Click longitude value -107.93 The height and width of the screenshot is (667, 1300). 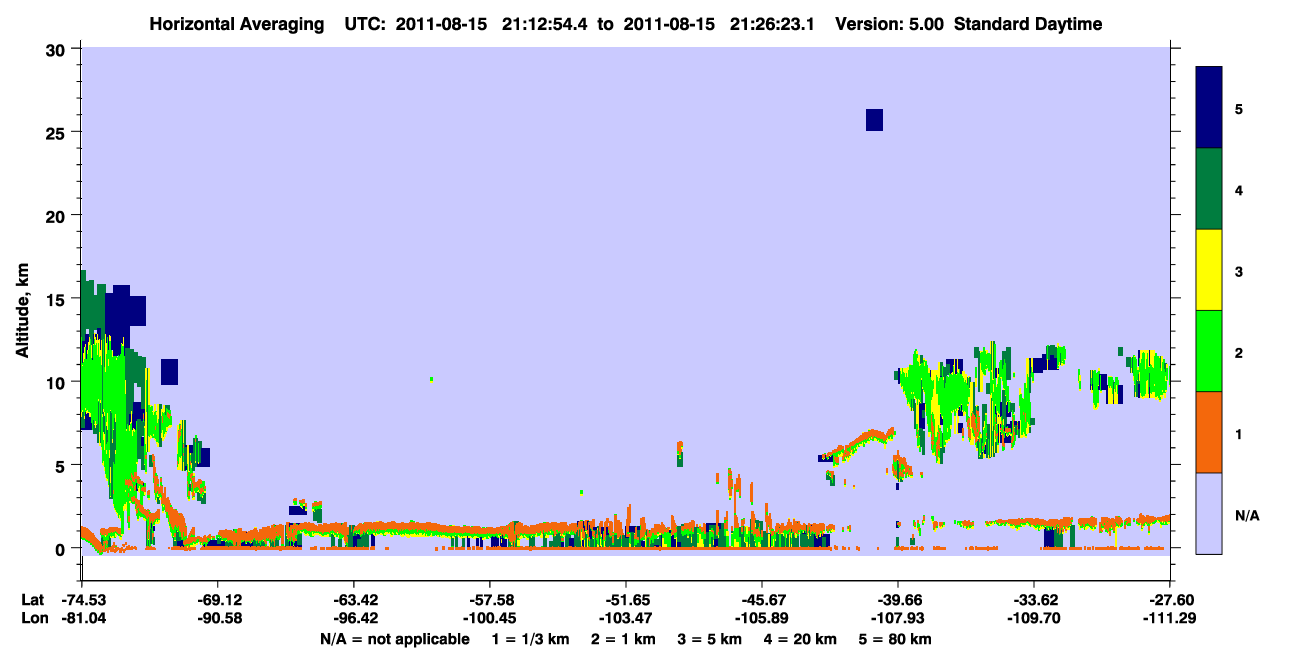[x=898, y=619]
